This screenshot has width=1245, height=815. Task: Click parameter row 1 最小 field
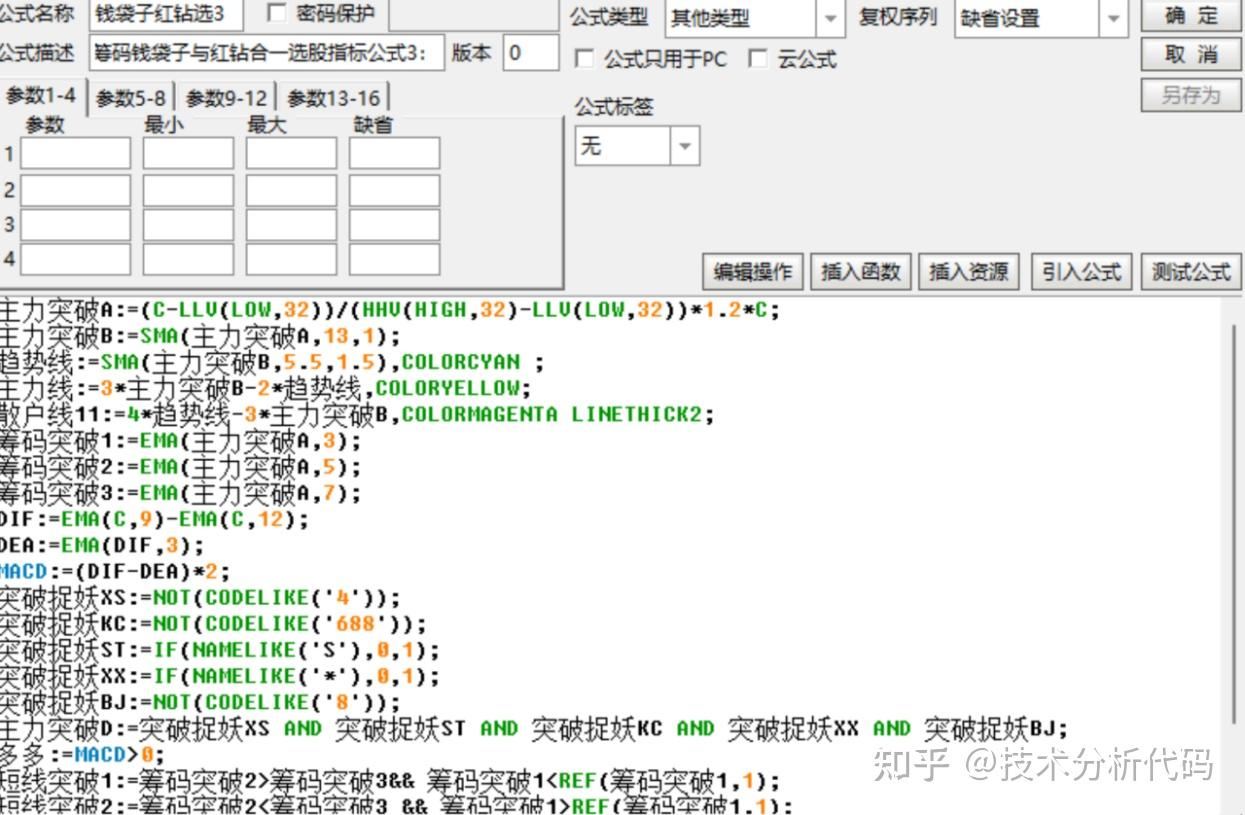tap(188, 153)
